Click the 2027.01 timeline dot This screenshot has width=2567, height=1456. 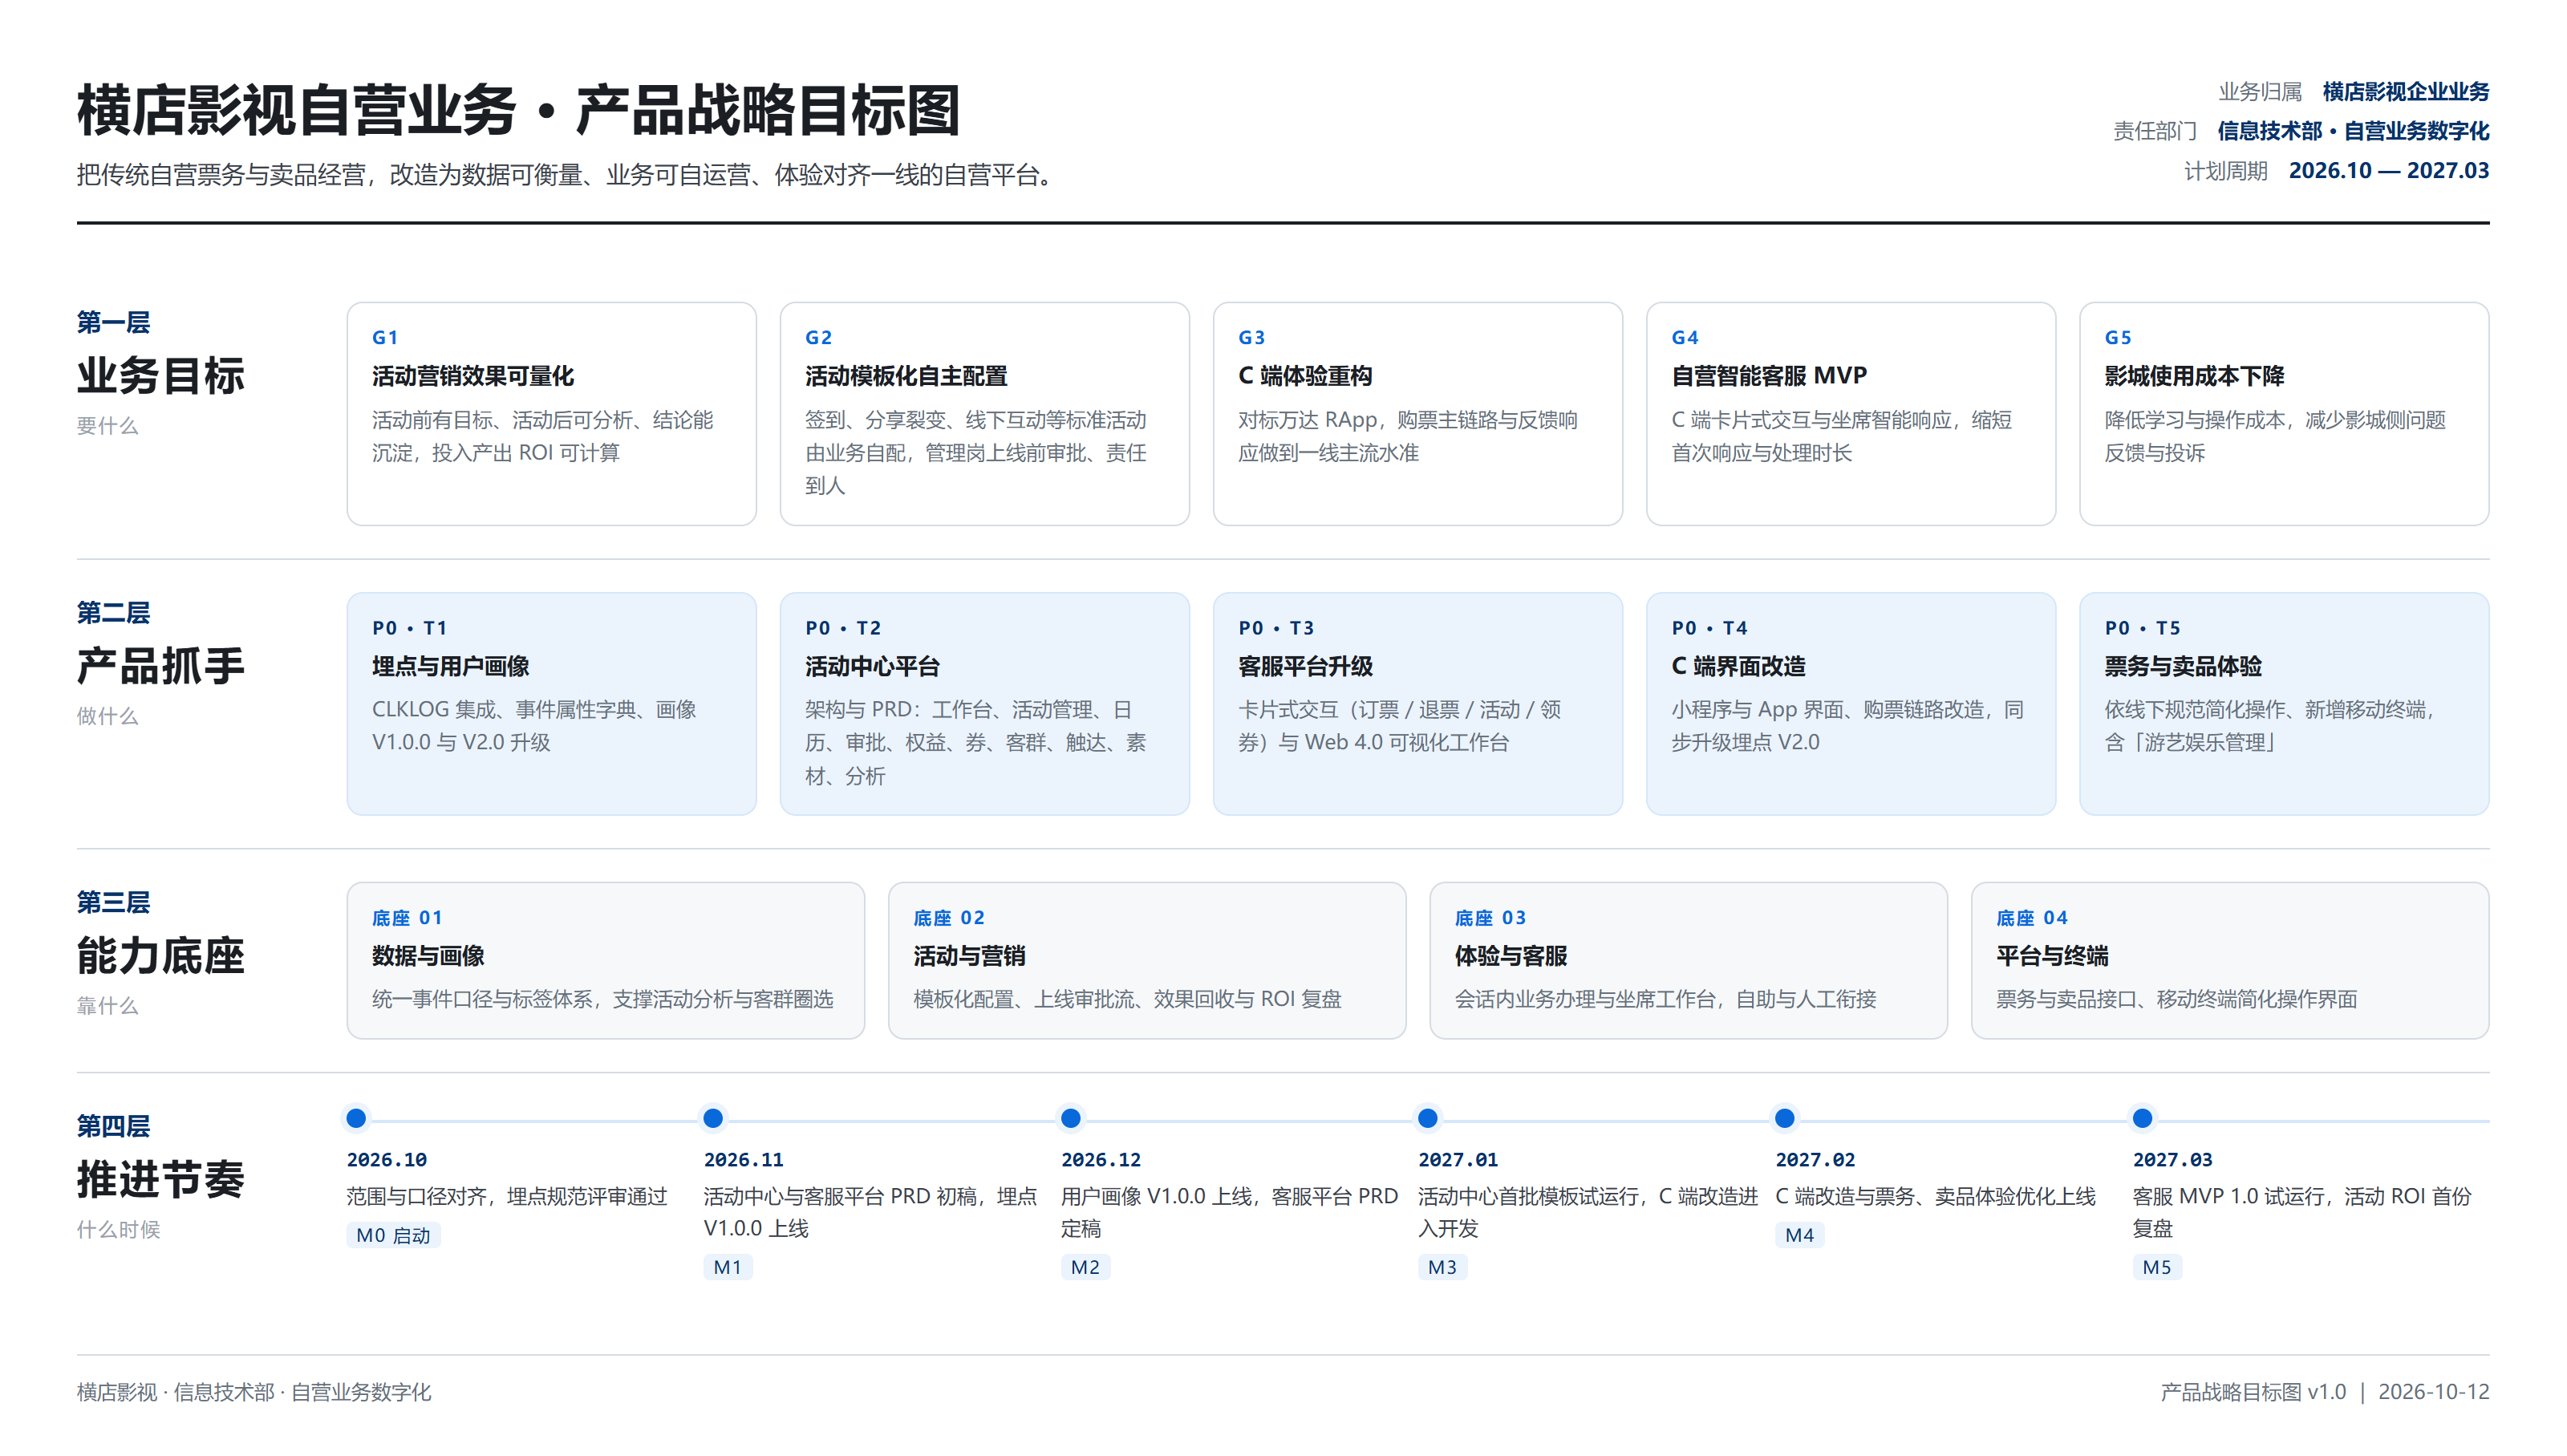click(x=1428, y=1118)
